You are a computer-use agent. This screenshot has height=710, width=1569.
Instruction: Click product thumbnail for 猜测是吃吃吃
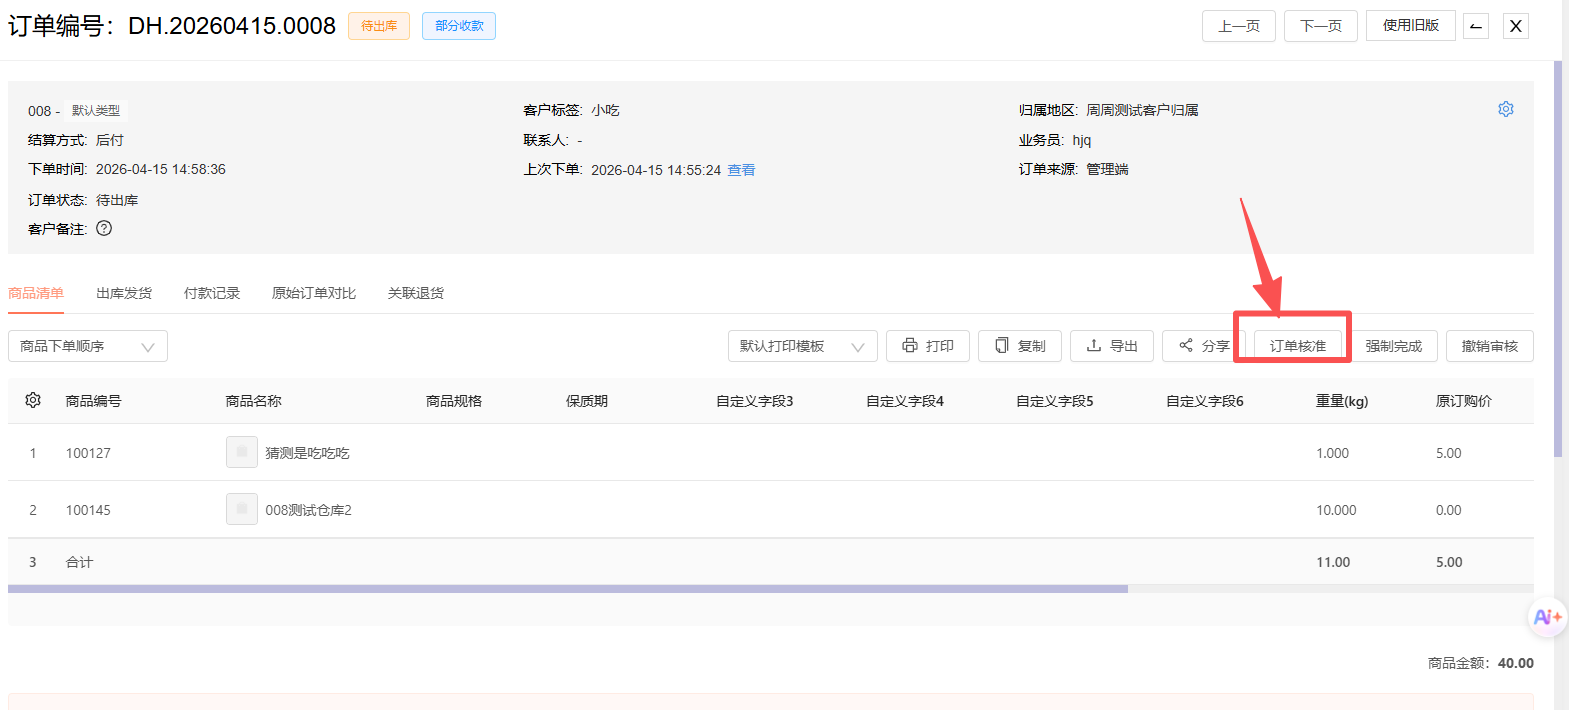point(242,452)
